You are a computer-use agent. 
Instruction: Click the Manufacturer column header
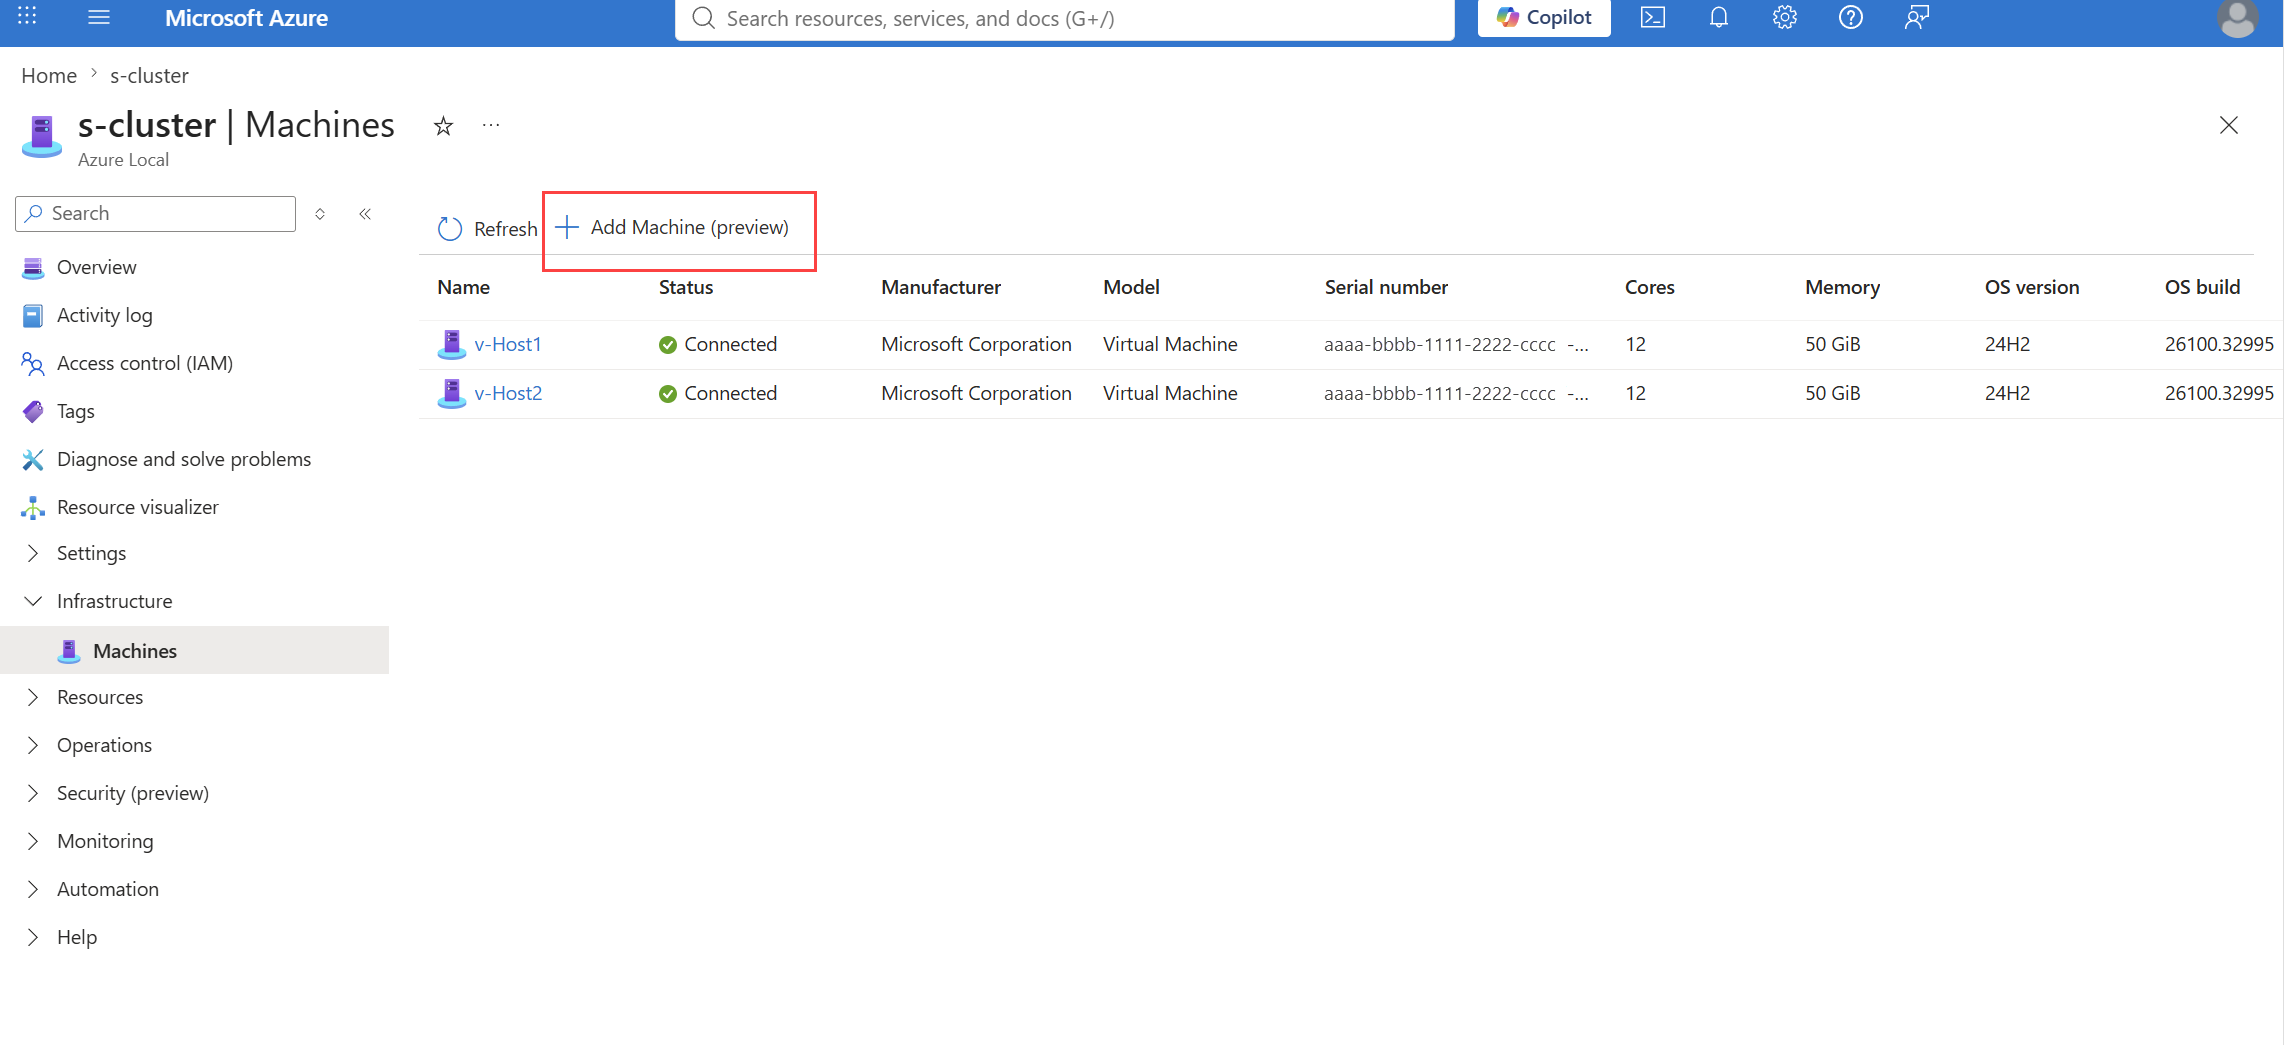click(x=941, y=287)
